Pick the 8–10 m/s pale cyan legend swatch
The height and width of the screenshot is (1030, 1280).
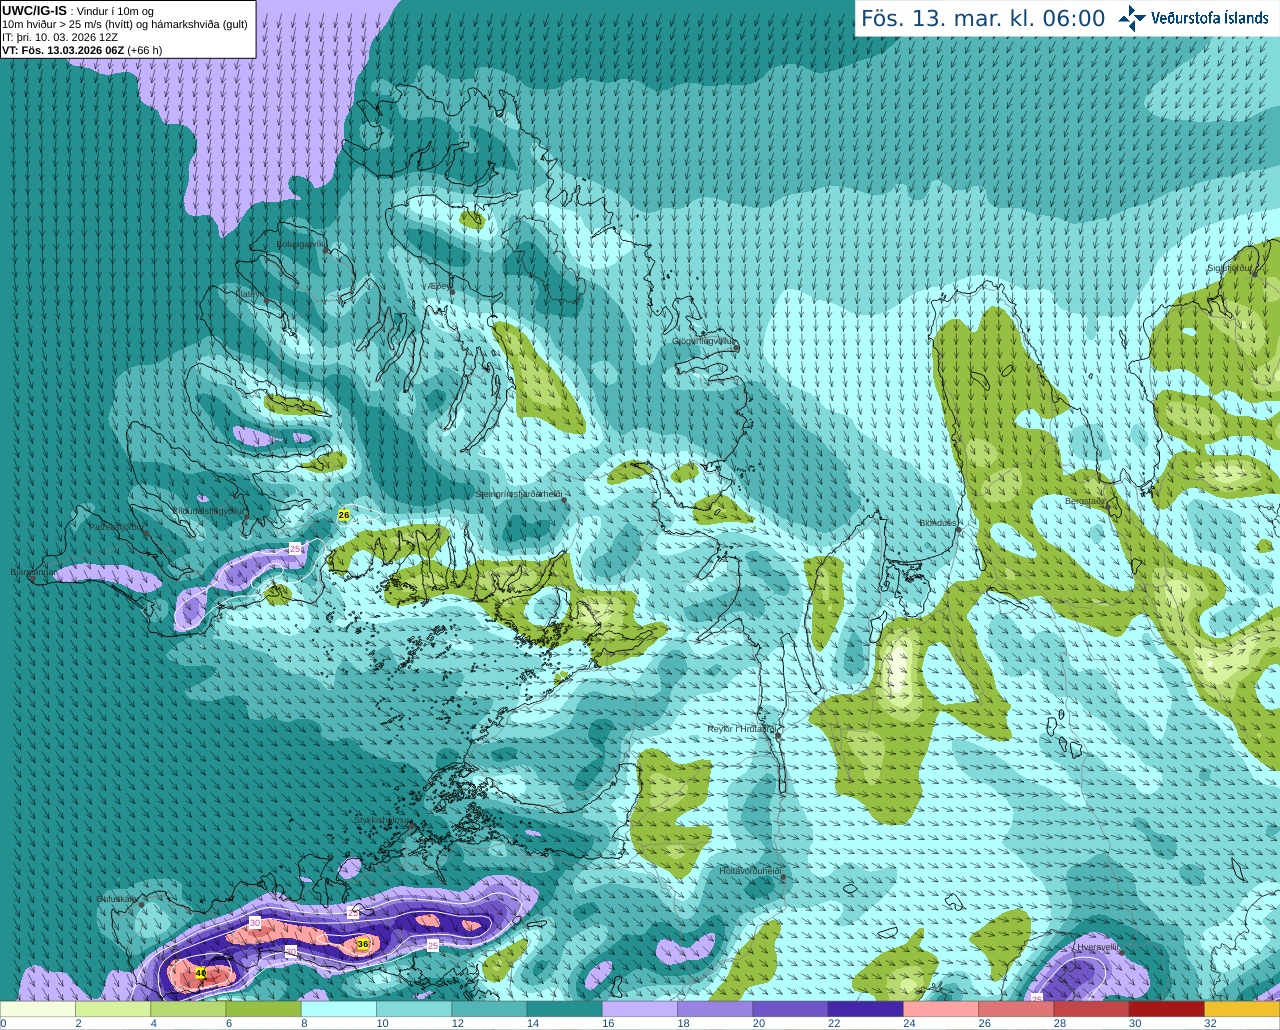point(339,1009)
